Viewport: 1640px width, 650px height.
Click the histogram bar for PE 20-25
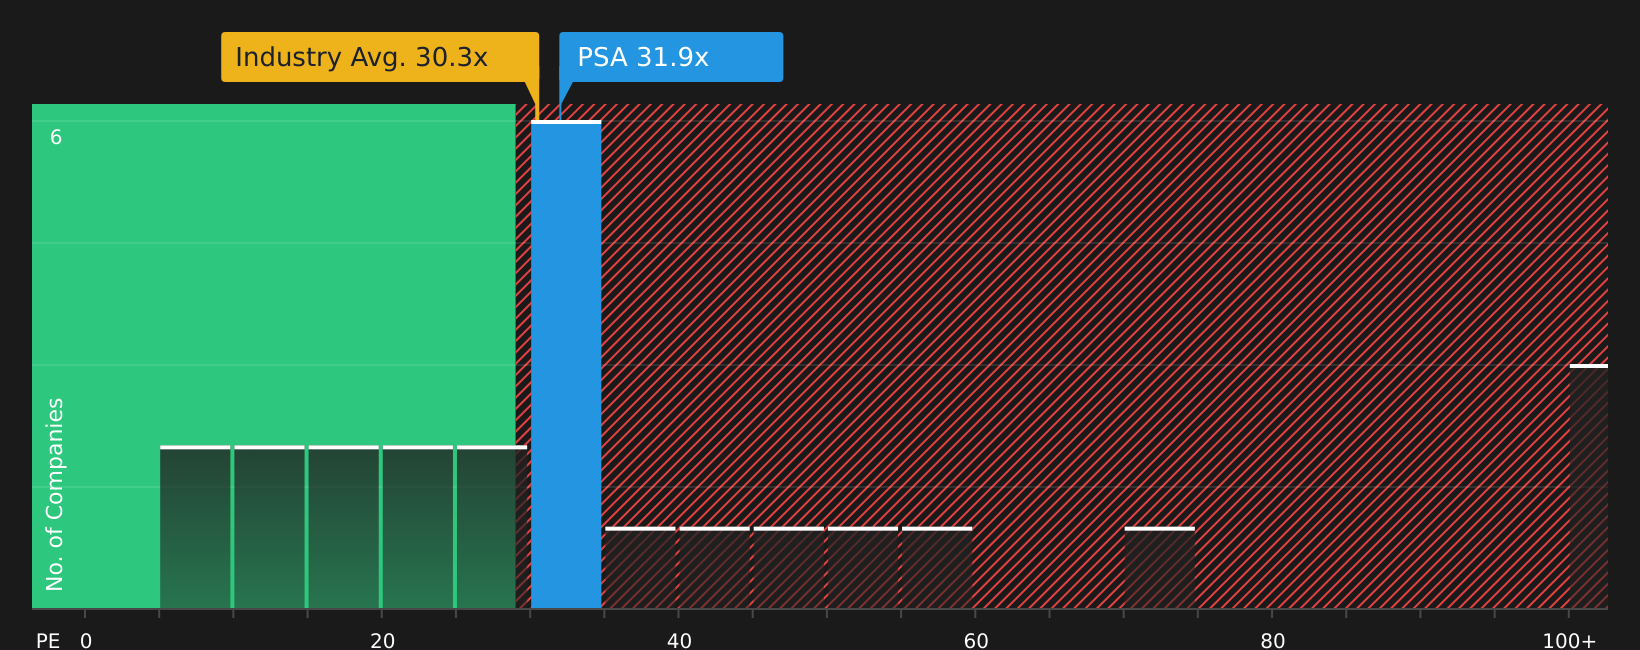pyautogui.click(x=418, y=527)
